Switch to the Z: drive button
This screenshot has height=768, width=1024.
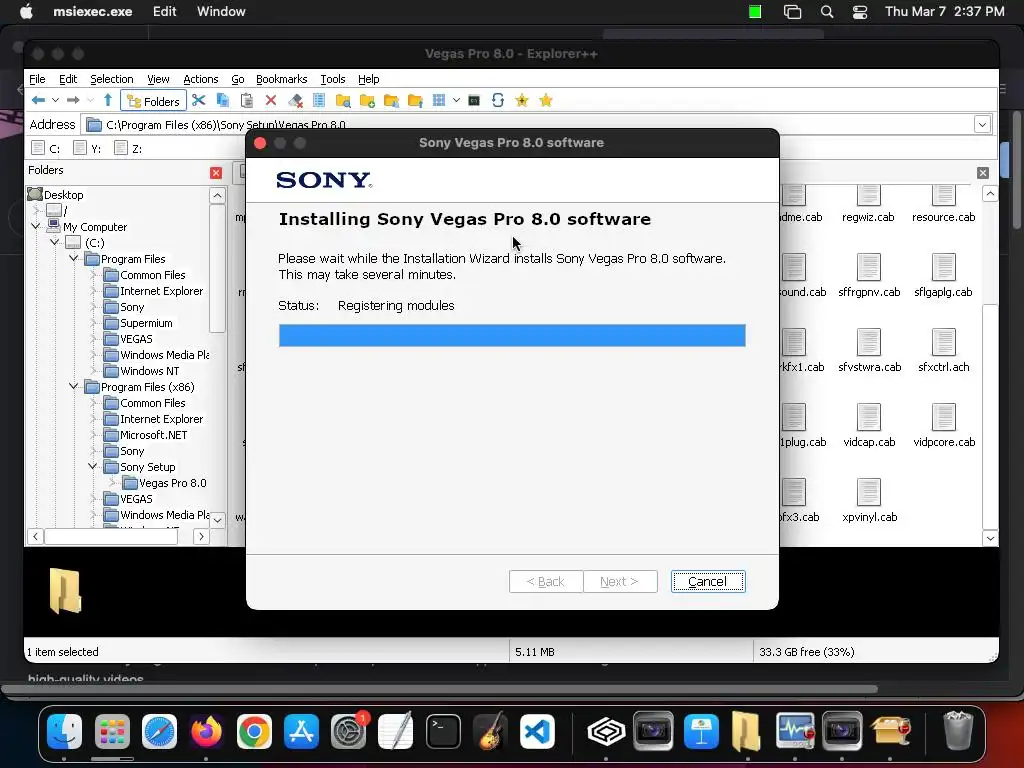[128, 149]
